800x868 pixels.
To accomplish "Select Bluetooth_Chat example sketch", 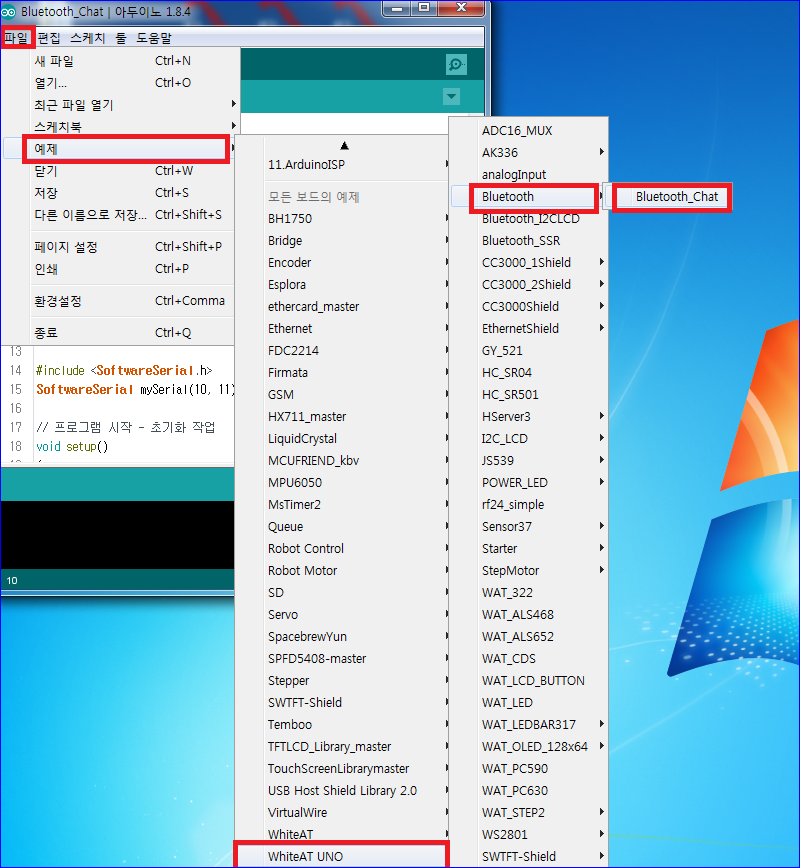I will [669, 197].
